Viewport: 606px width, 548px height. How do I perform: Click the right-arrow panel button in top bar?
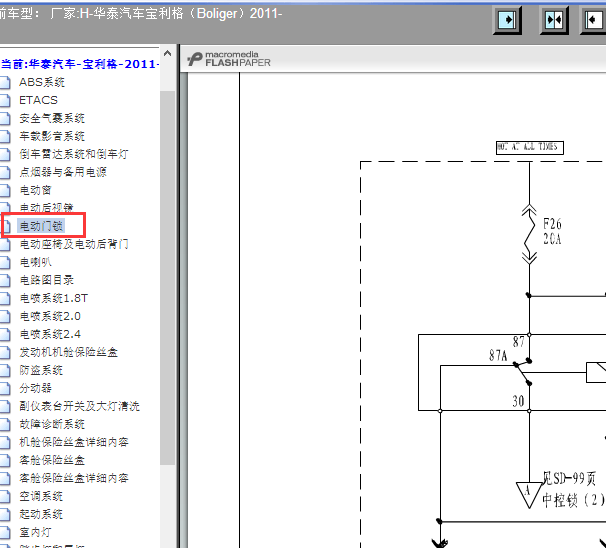click(507, 20)
